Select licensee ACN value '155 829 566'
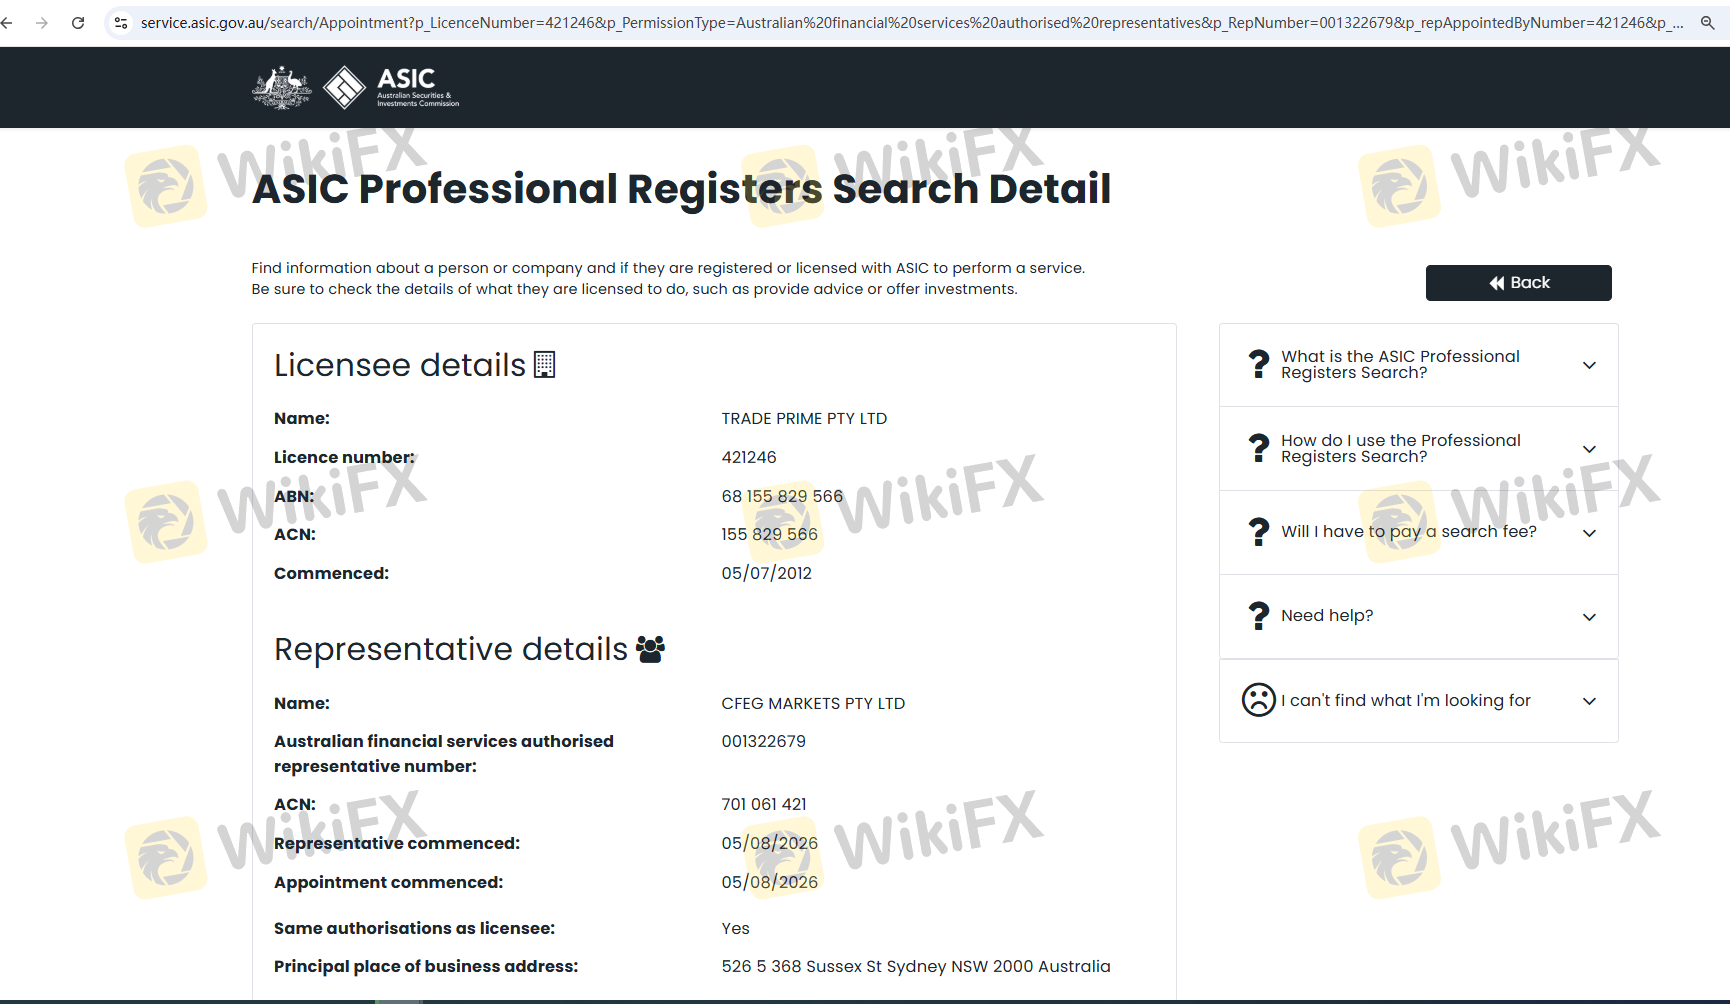The image size is (1730, 1004). [x=769, y=534]
